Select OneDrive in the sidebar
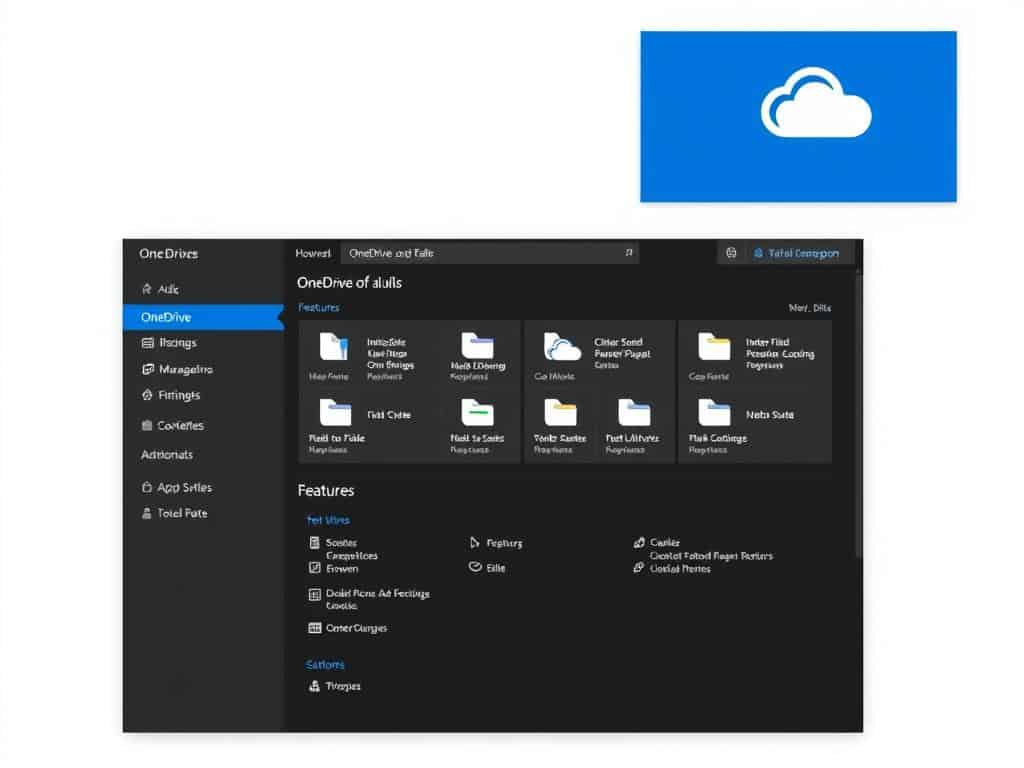The height and width of the screenshot is (768, 1024). 203,317
